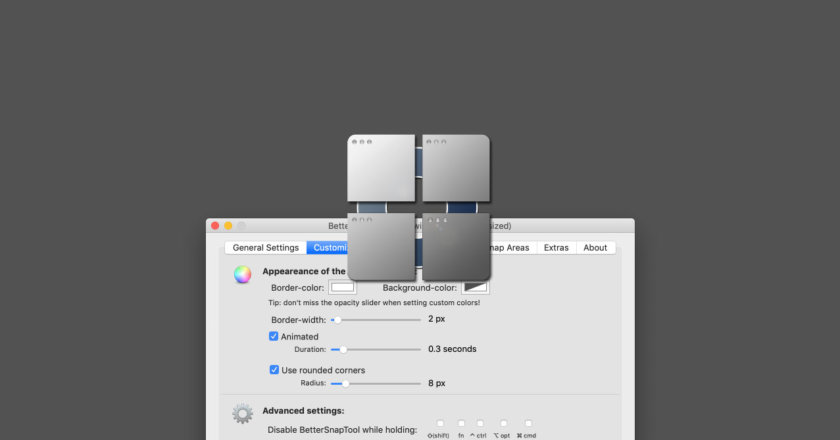840x440 pixels.
Task: Enable the shift modifier checkbox
Action: [x=440, y=423]
